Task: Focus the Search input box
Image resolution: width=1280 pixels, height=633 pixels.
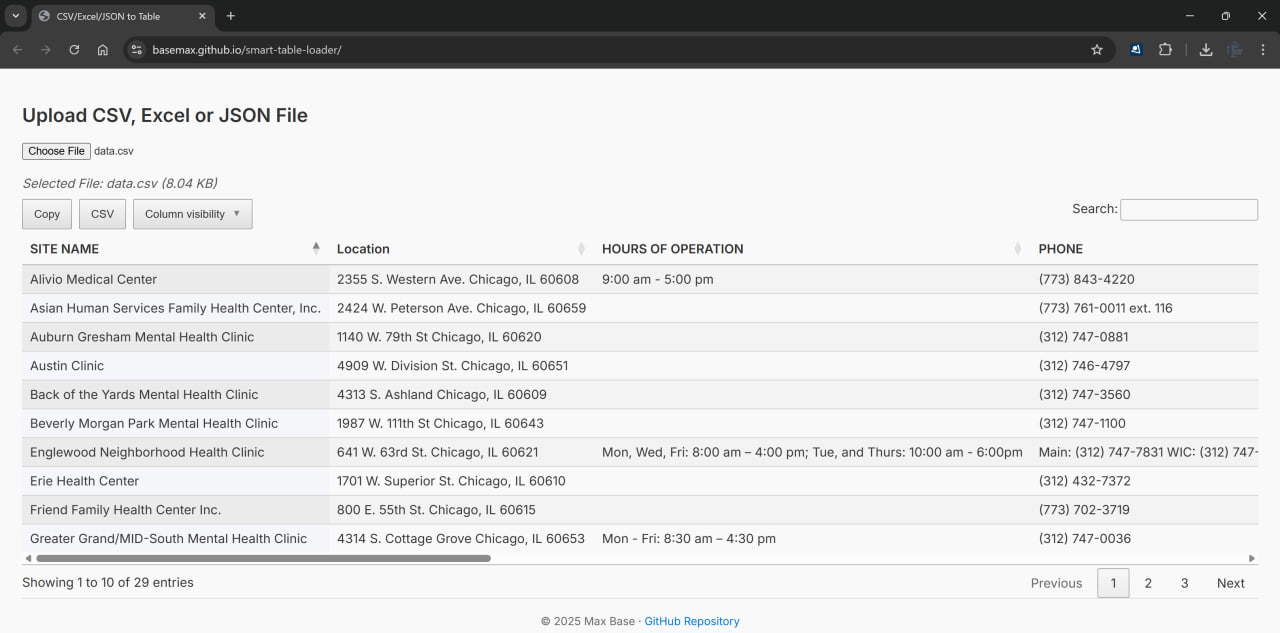Action: (x=1189, y=209)
